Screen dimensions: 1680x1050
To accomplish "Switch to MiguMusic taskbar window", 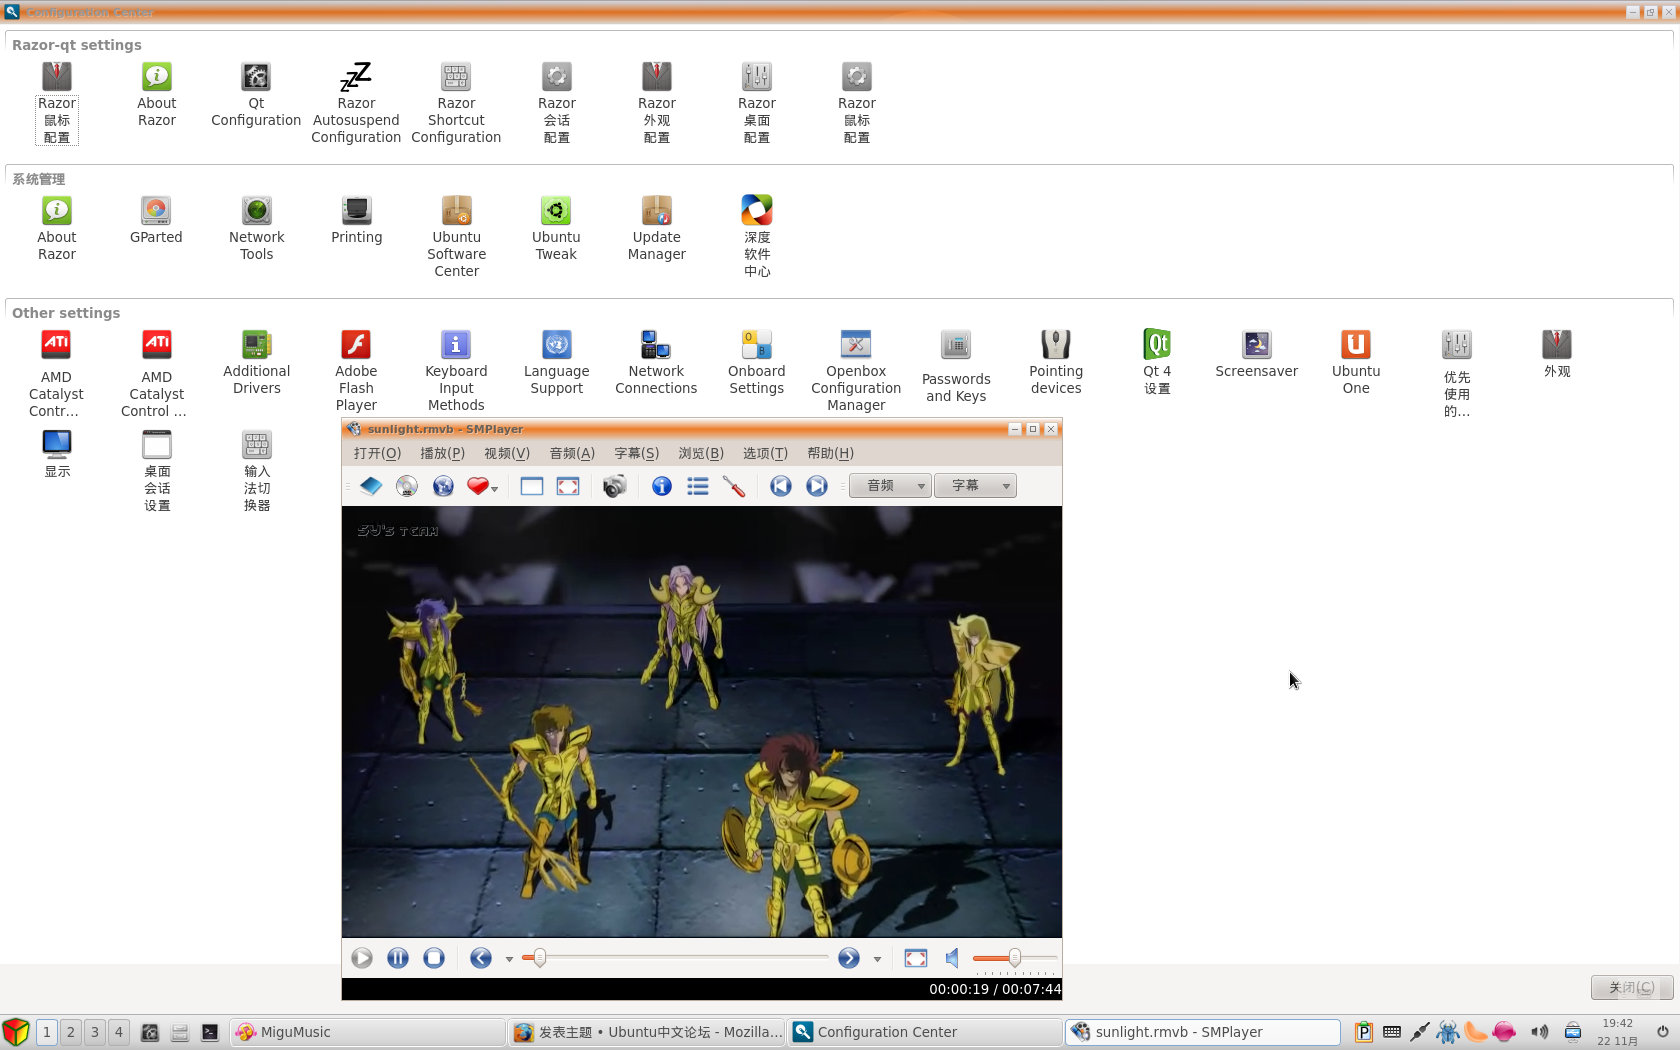I will (368, 1032).
